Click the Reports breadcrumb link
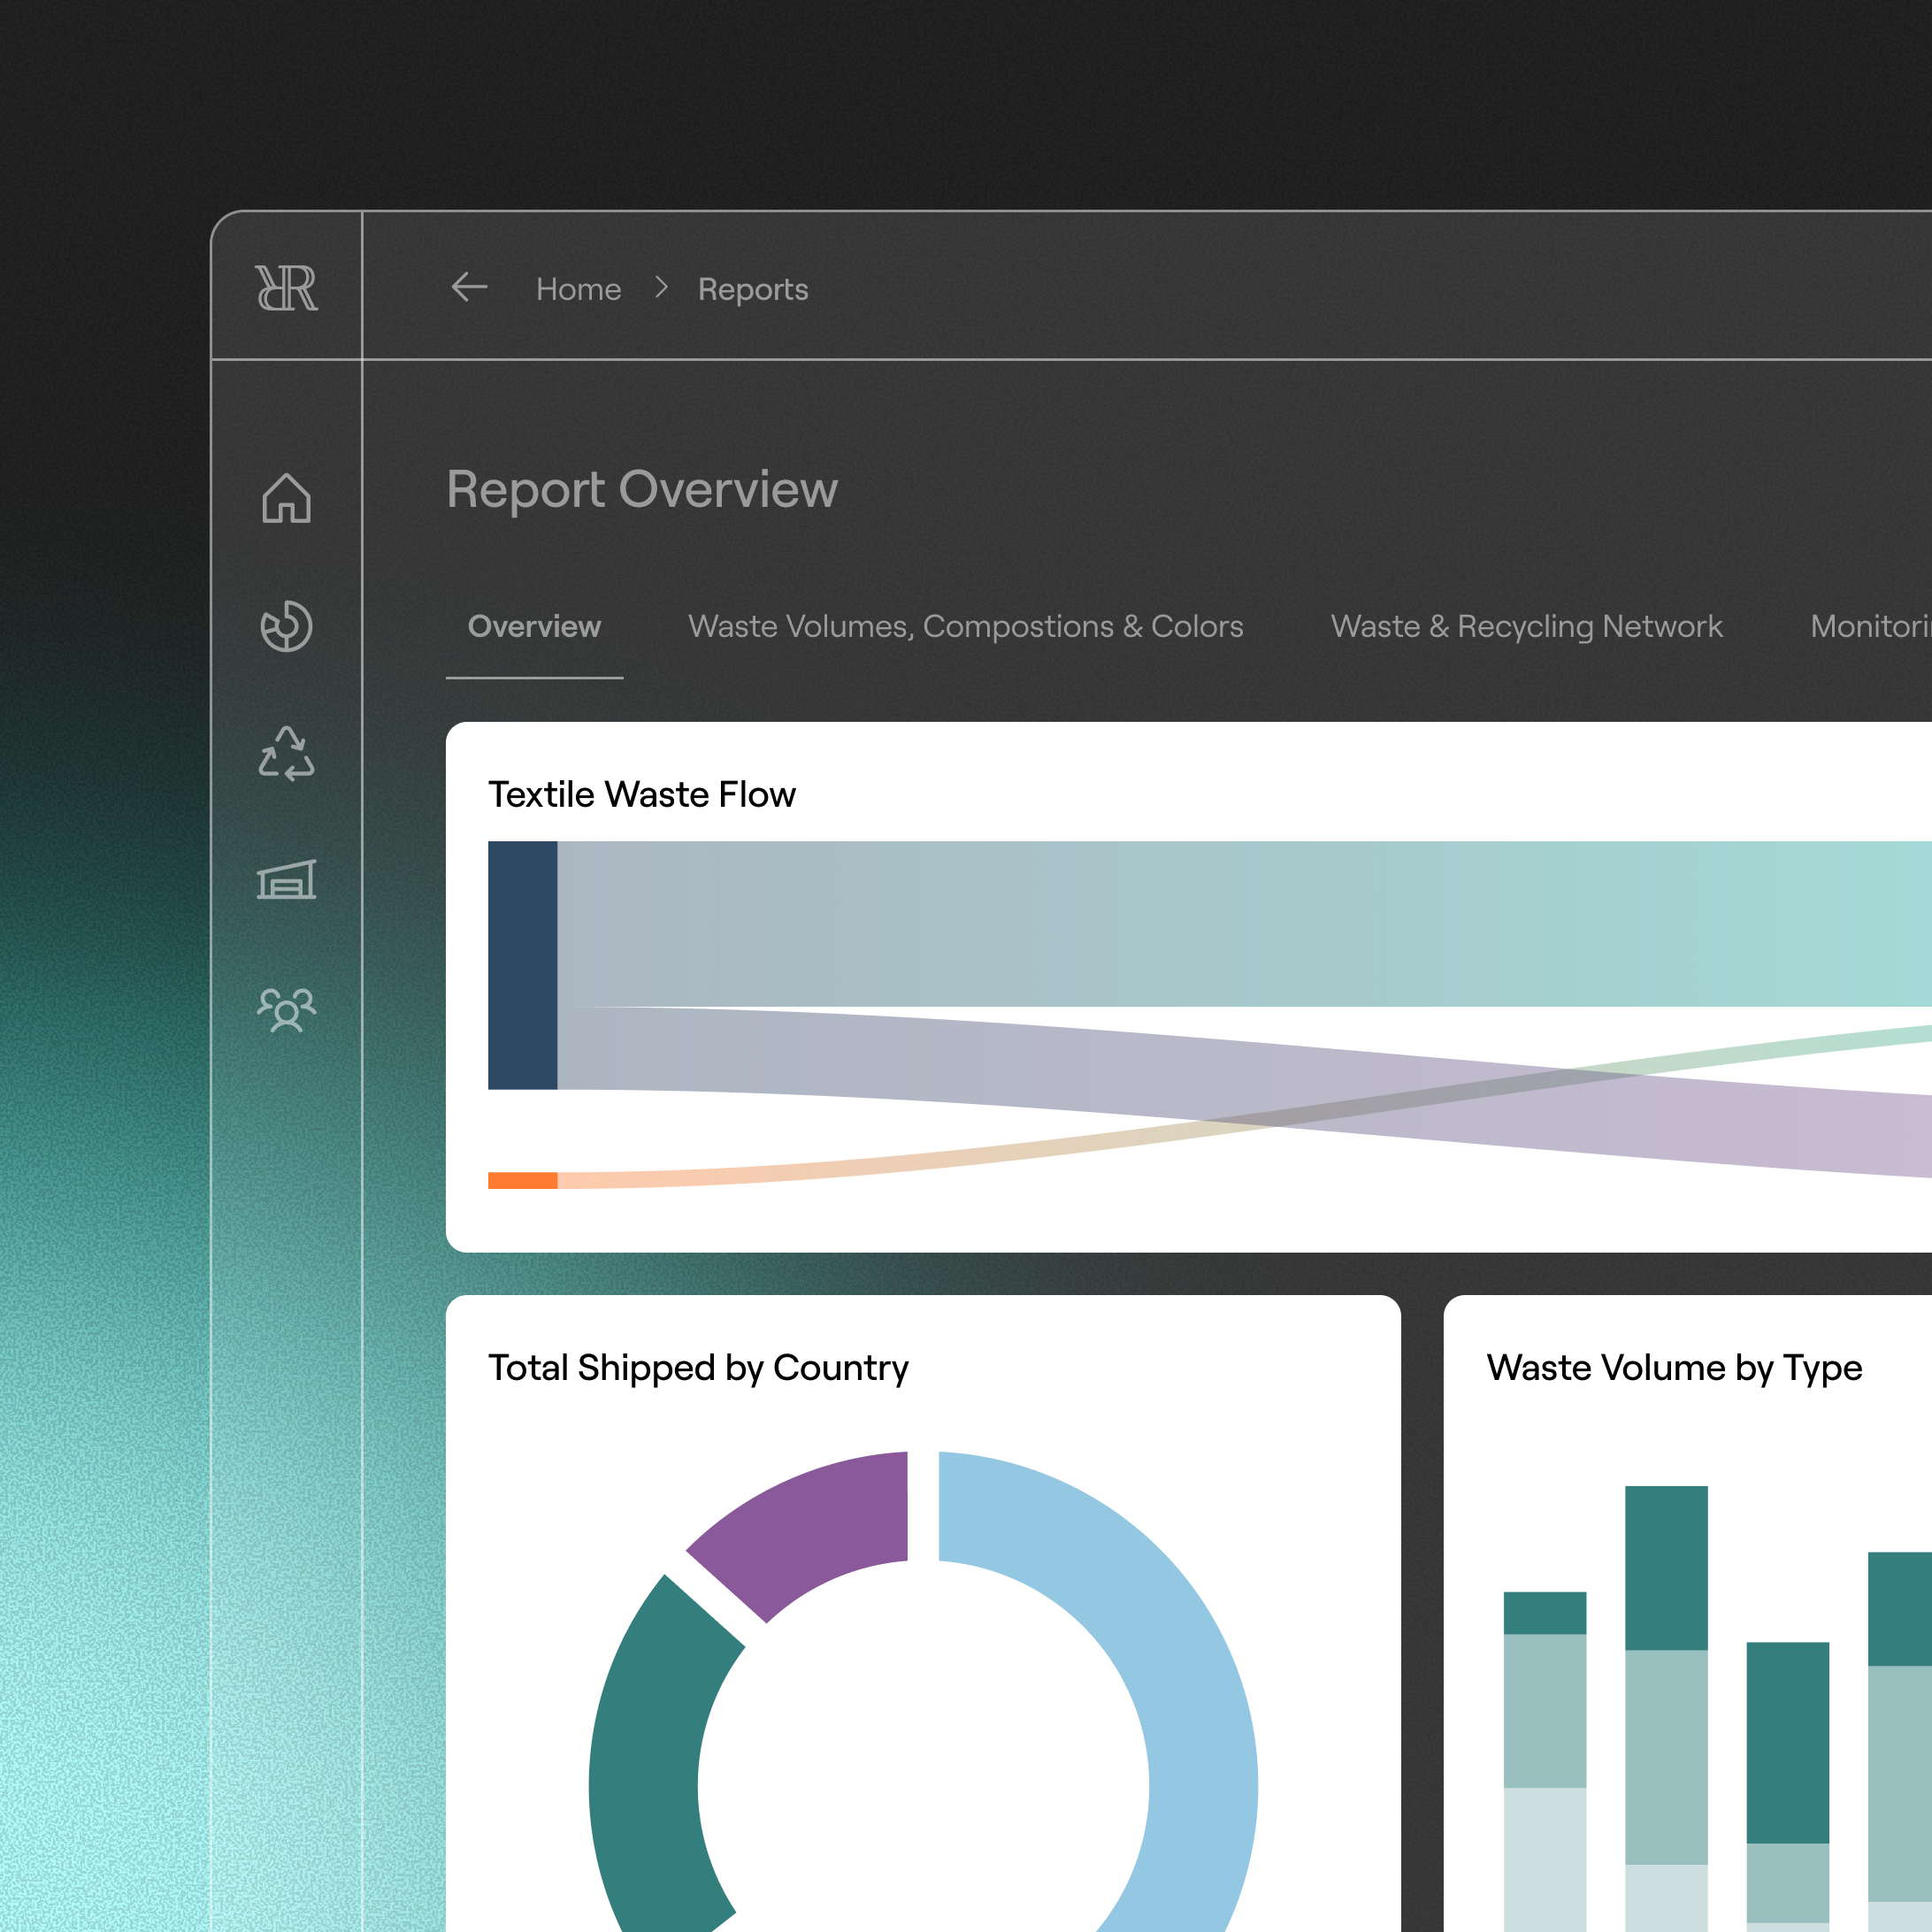 coord(753,288)
